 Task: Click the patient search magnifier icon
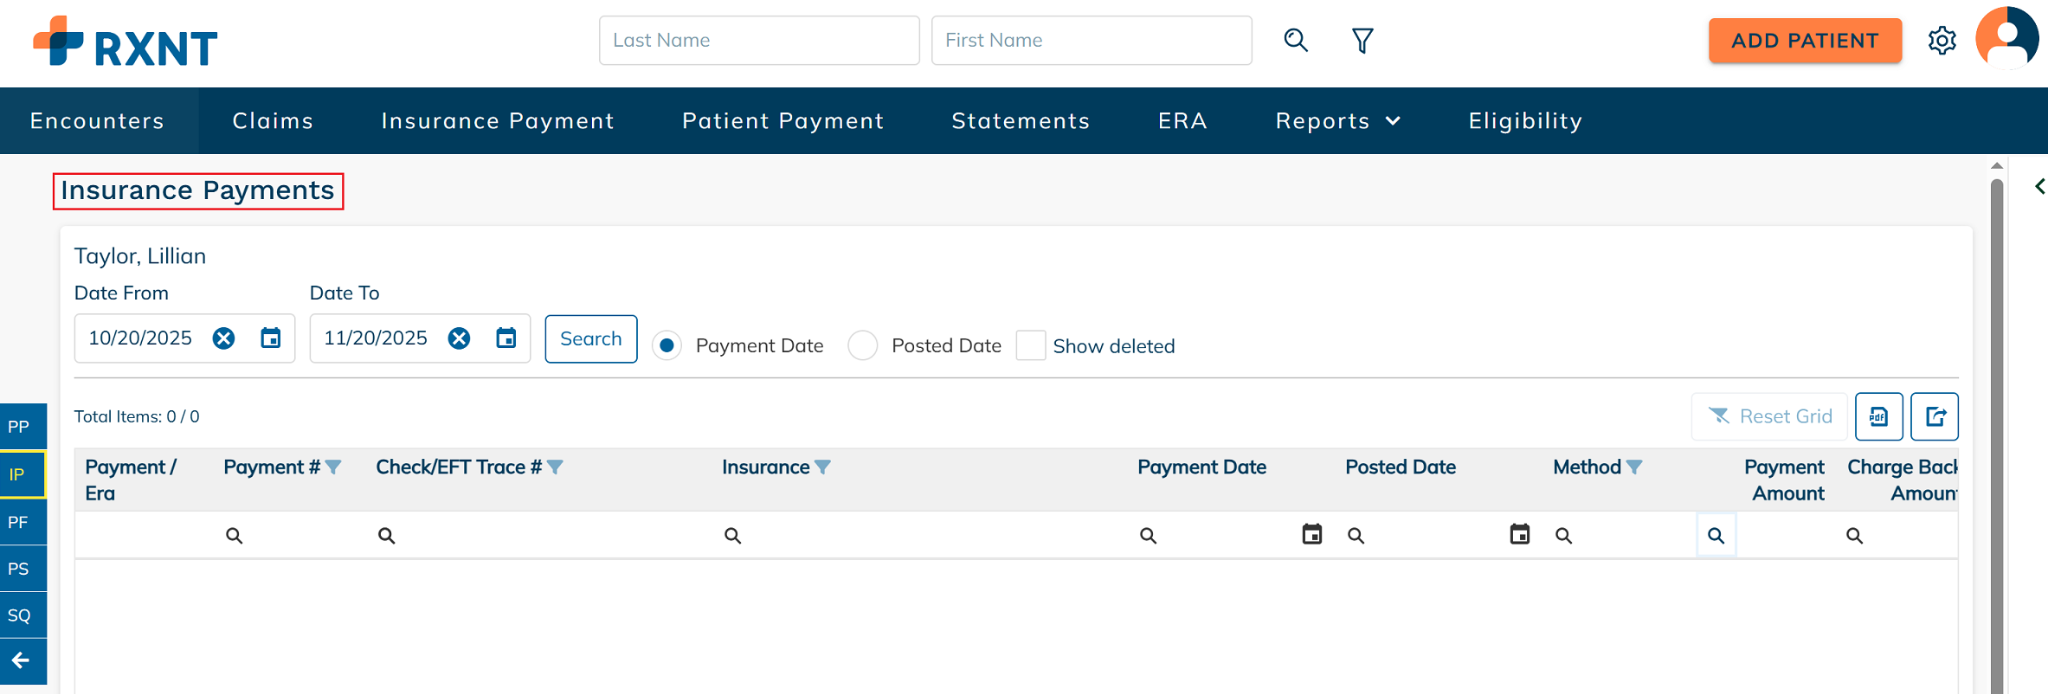pos(1296,40)
